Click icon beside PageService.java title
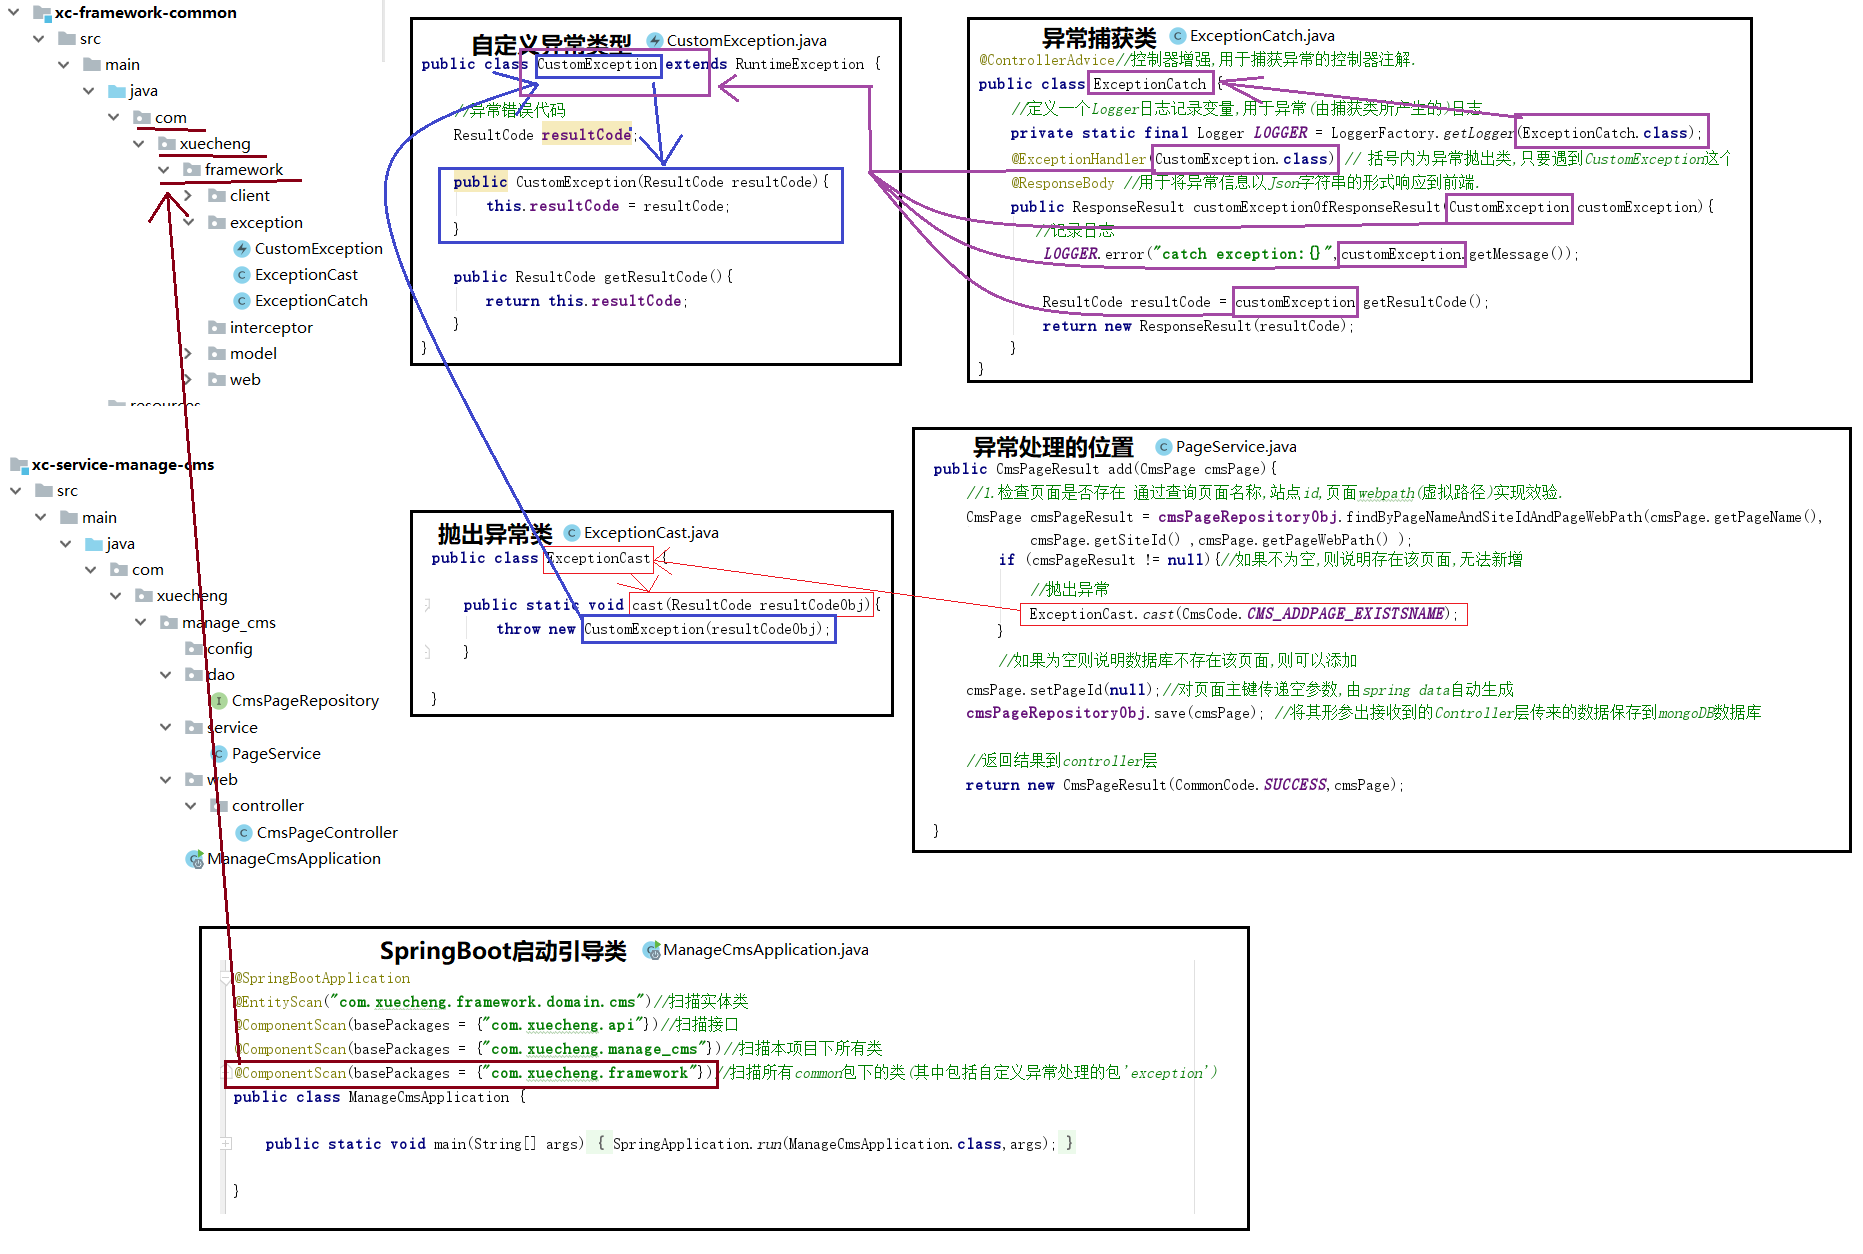Viewport: 1863px width, 1254px height. pyautogui.click(x=1164, y=447)
